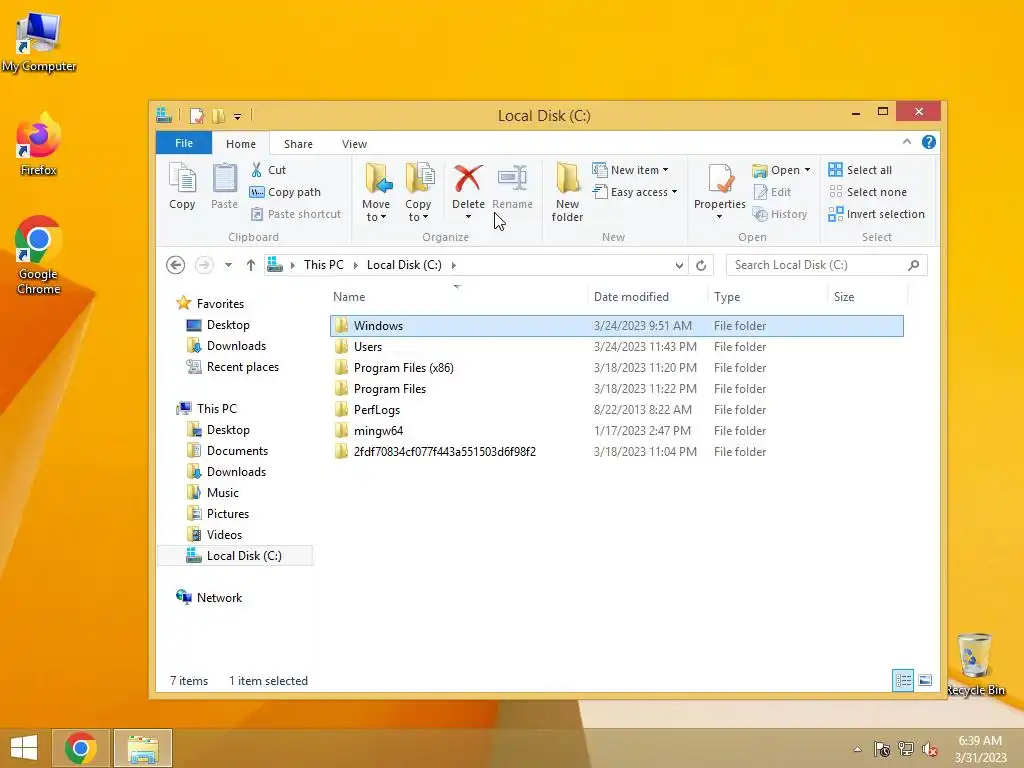This screenshot has height=768, width=1024.
Task: Sort by the Name column header
Action: pos(458,296)
